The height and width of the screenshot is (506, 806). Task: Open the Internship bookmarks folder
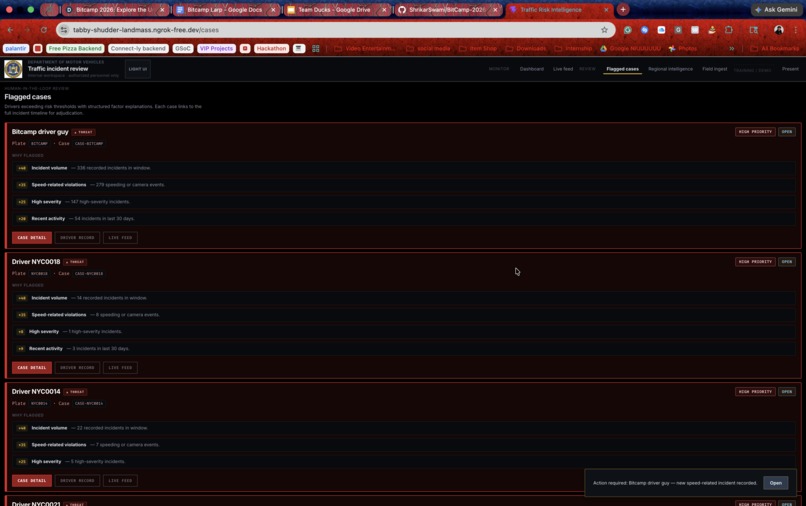click(573, 48)
